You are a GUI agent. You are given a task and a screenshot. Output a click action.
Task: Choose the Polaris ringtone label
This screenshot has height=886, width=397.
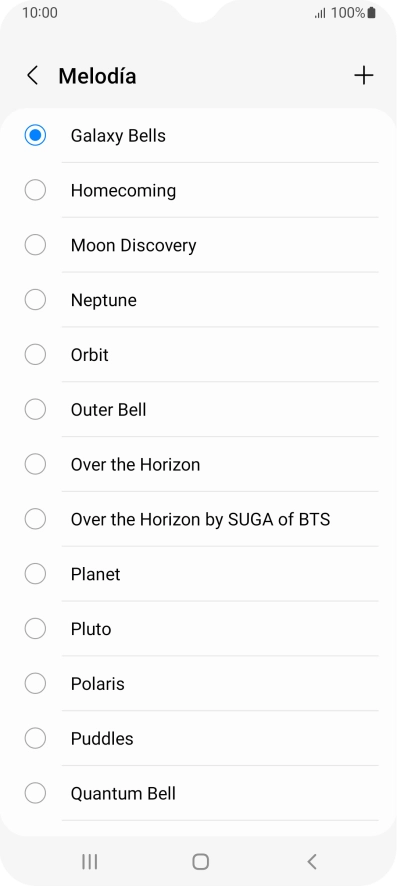97,684
